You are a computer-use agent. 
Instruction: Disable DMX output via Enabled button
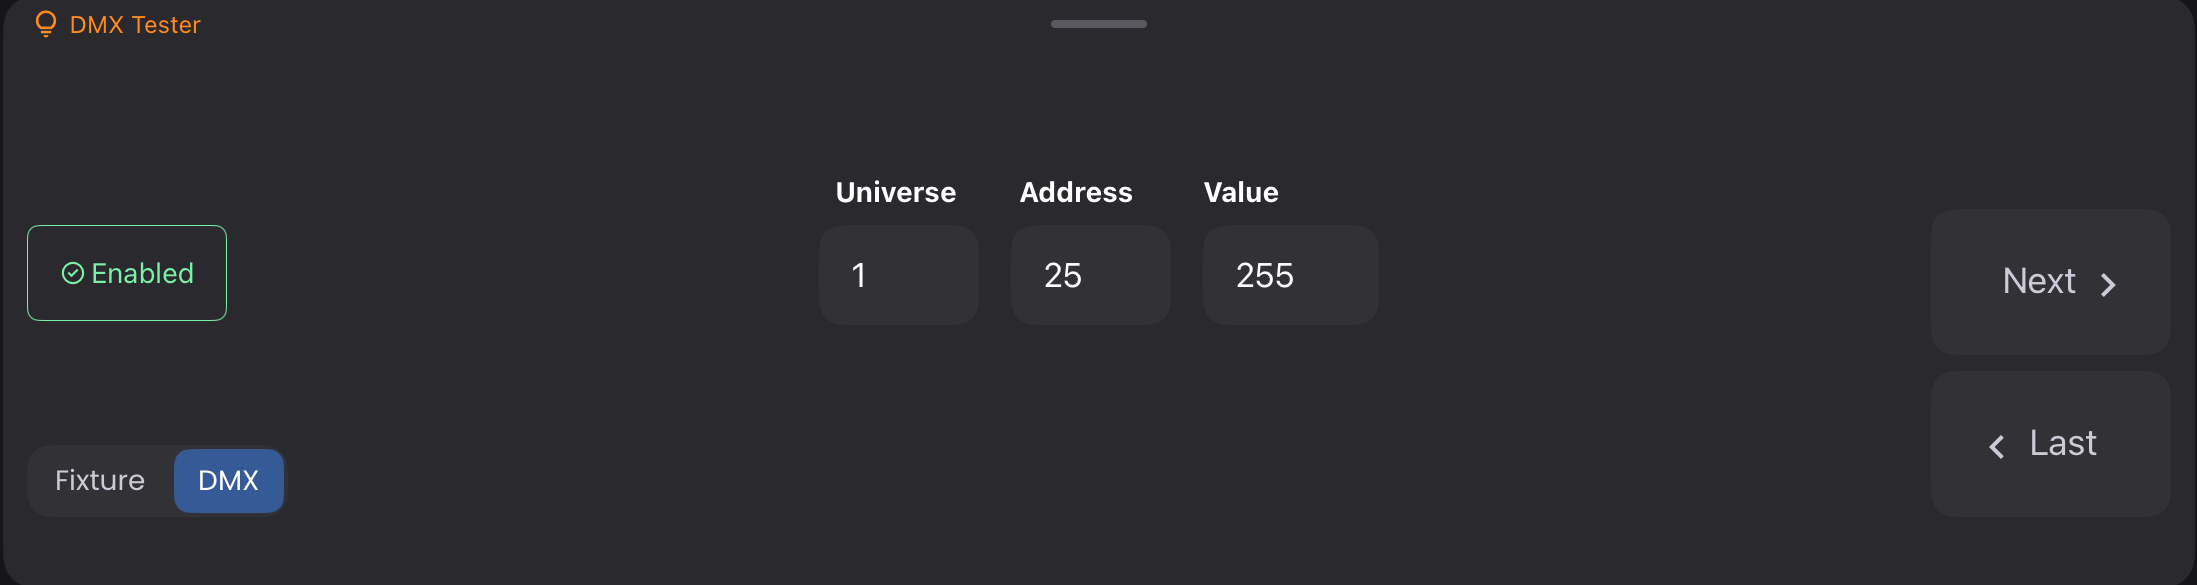[126, 272]
